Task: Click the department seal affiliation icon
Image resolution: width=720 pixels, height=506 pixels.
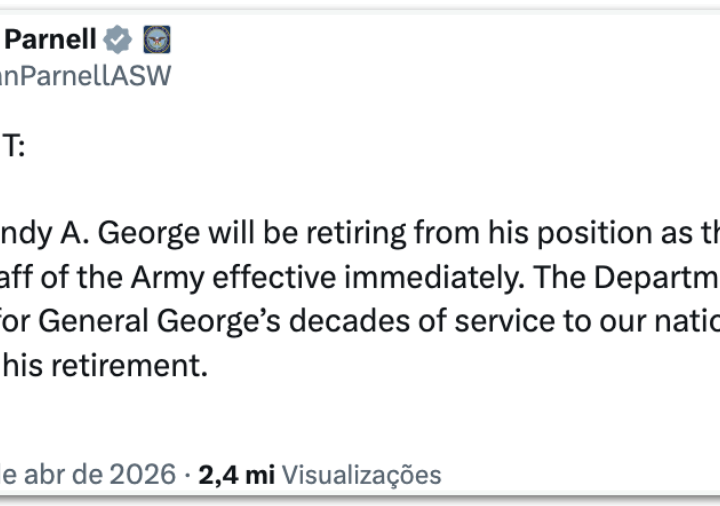Action: pyautogui.click(x=157, y=40)
